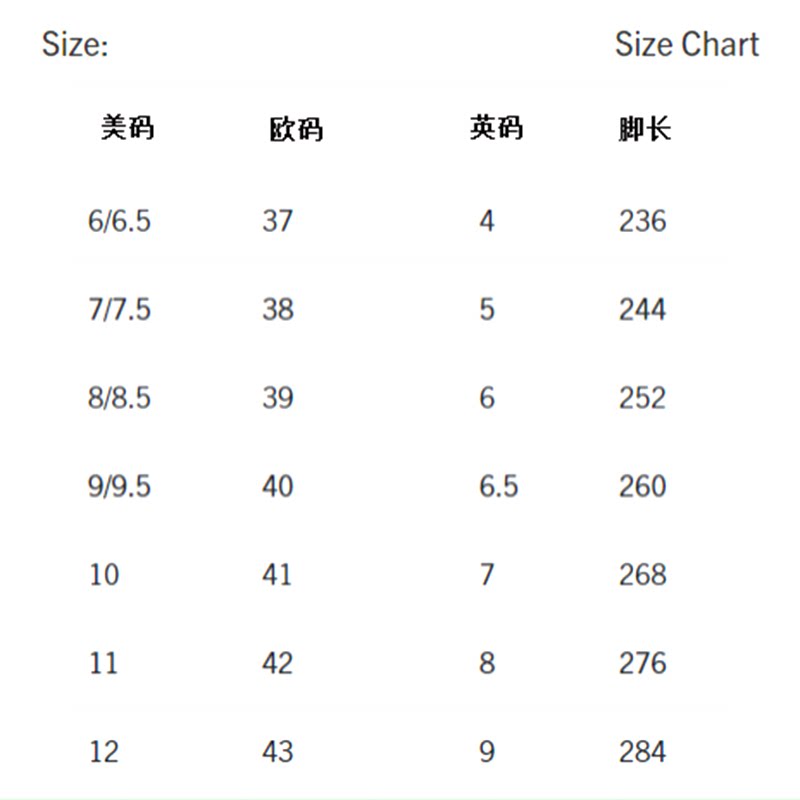Image resolution: width=800 pixels, height=800 pixels.
Task: Select UK size 6.5 cell
Action: (x=498, y=486)
